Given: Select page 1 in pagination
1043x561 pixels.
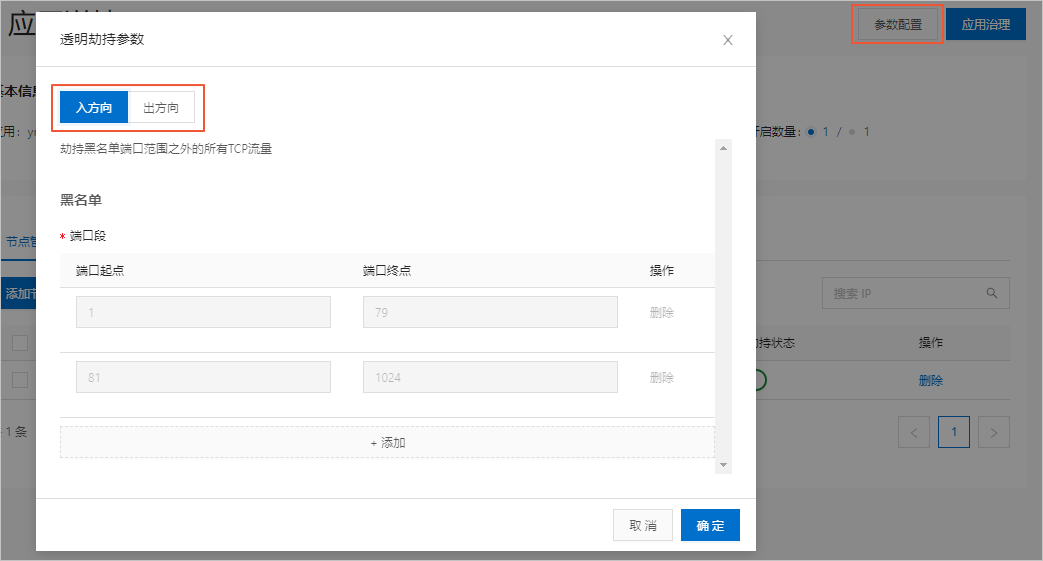Looking at the screenshot, I should point(954,433).
